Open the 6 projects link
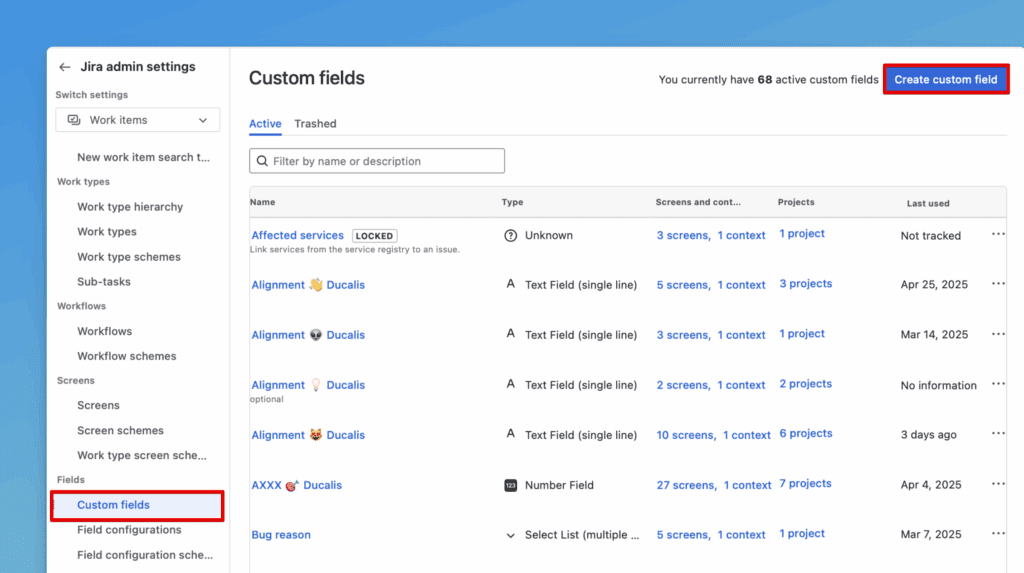This screenshot has width=1024, height=573. (x=805, y=434)
